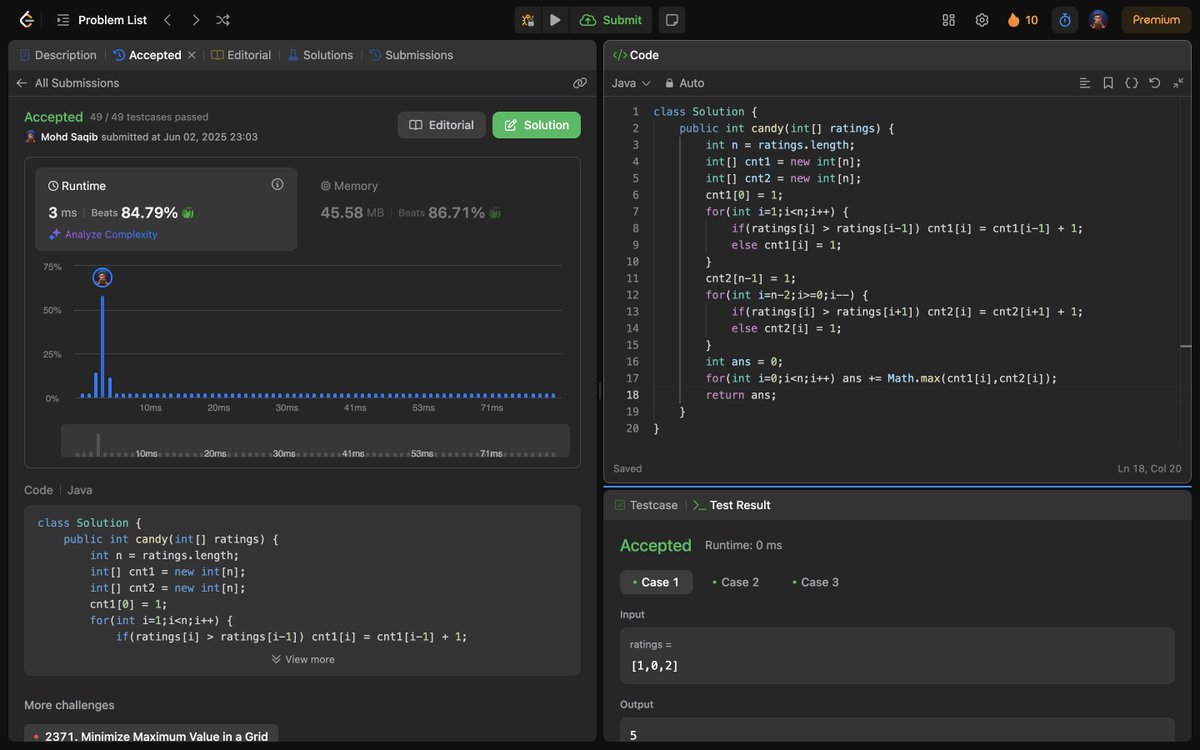Open the notes sticky icon
The height and width of the screenshot is (750, 1200).
point(672,20)
